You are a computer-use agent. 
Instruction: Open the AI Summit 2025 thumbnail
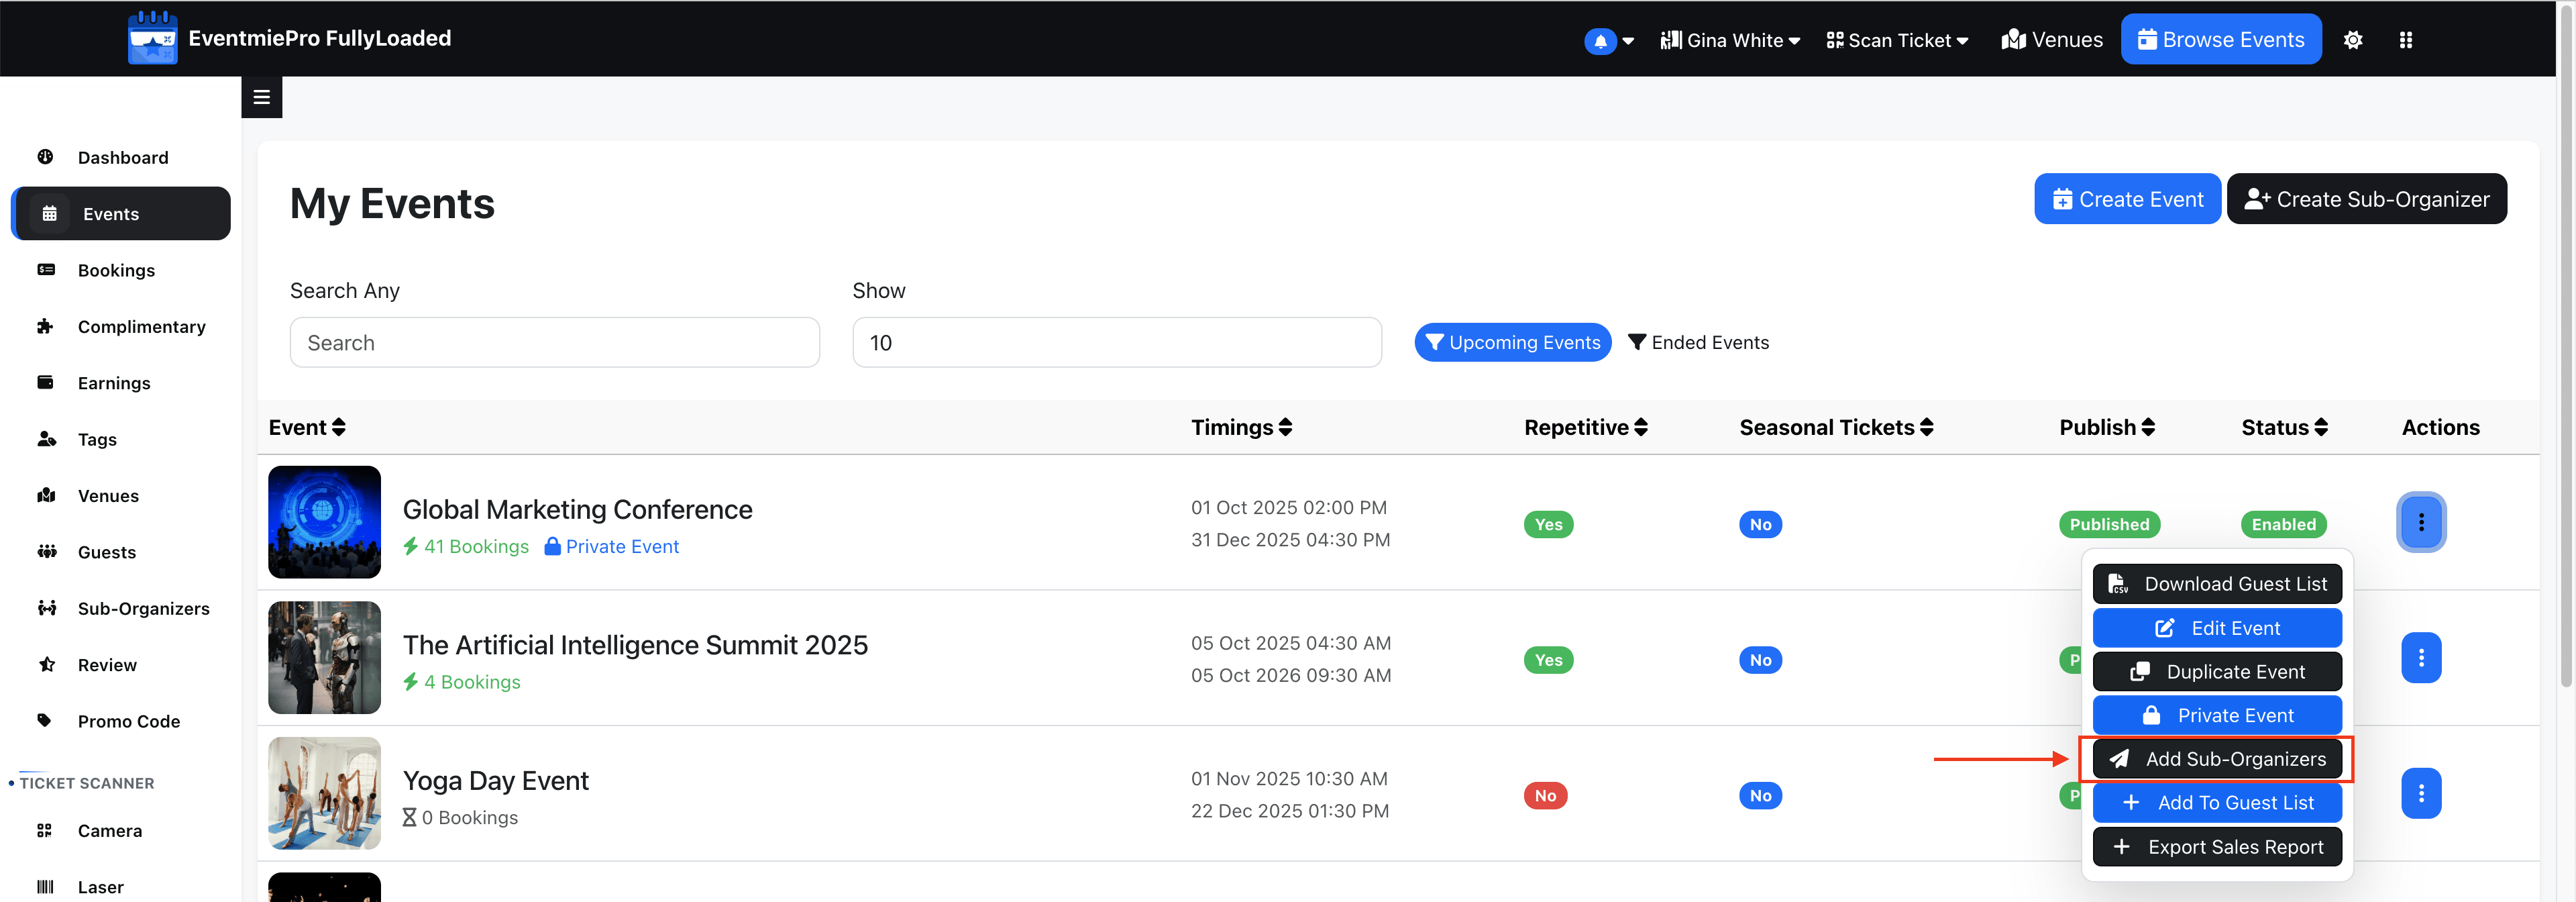click(324, 657)
